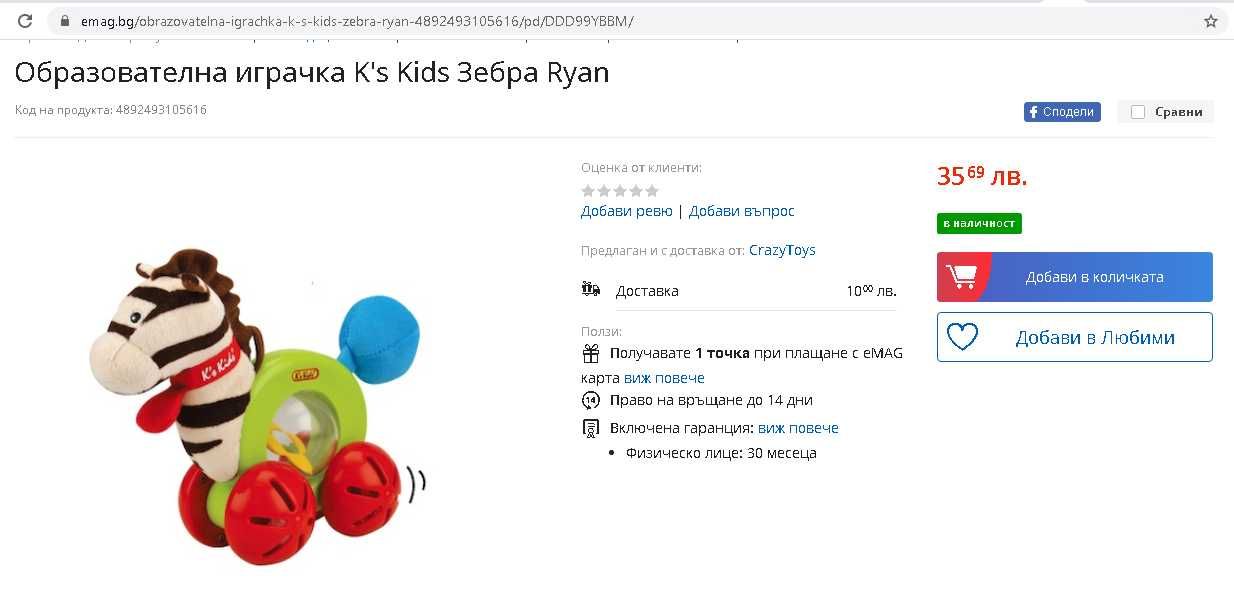Click the Facebook icon on the Сподели button
This screenshot has height=614, width=1234.
coord(1033,112)
